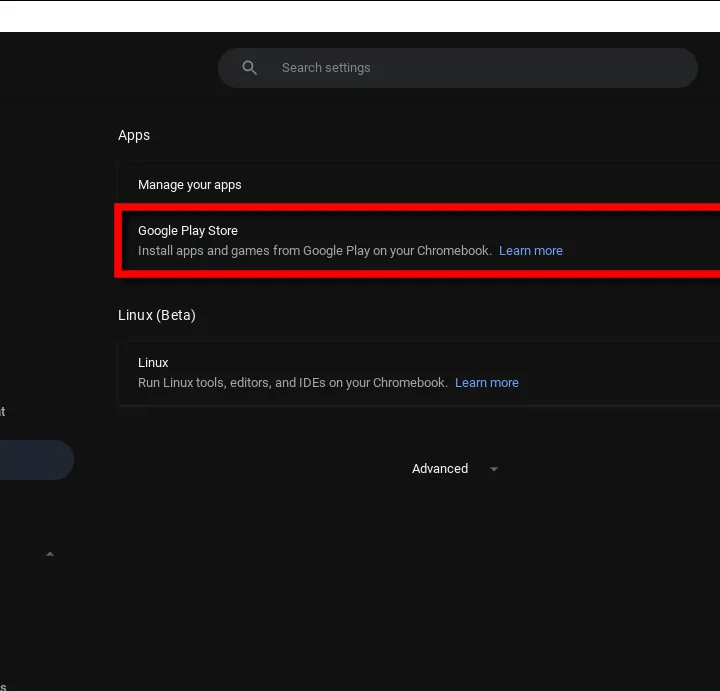Select the highlighted sidebar menu item
This screenshot has width=720, height=691.
tap(37, 460)
